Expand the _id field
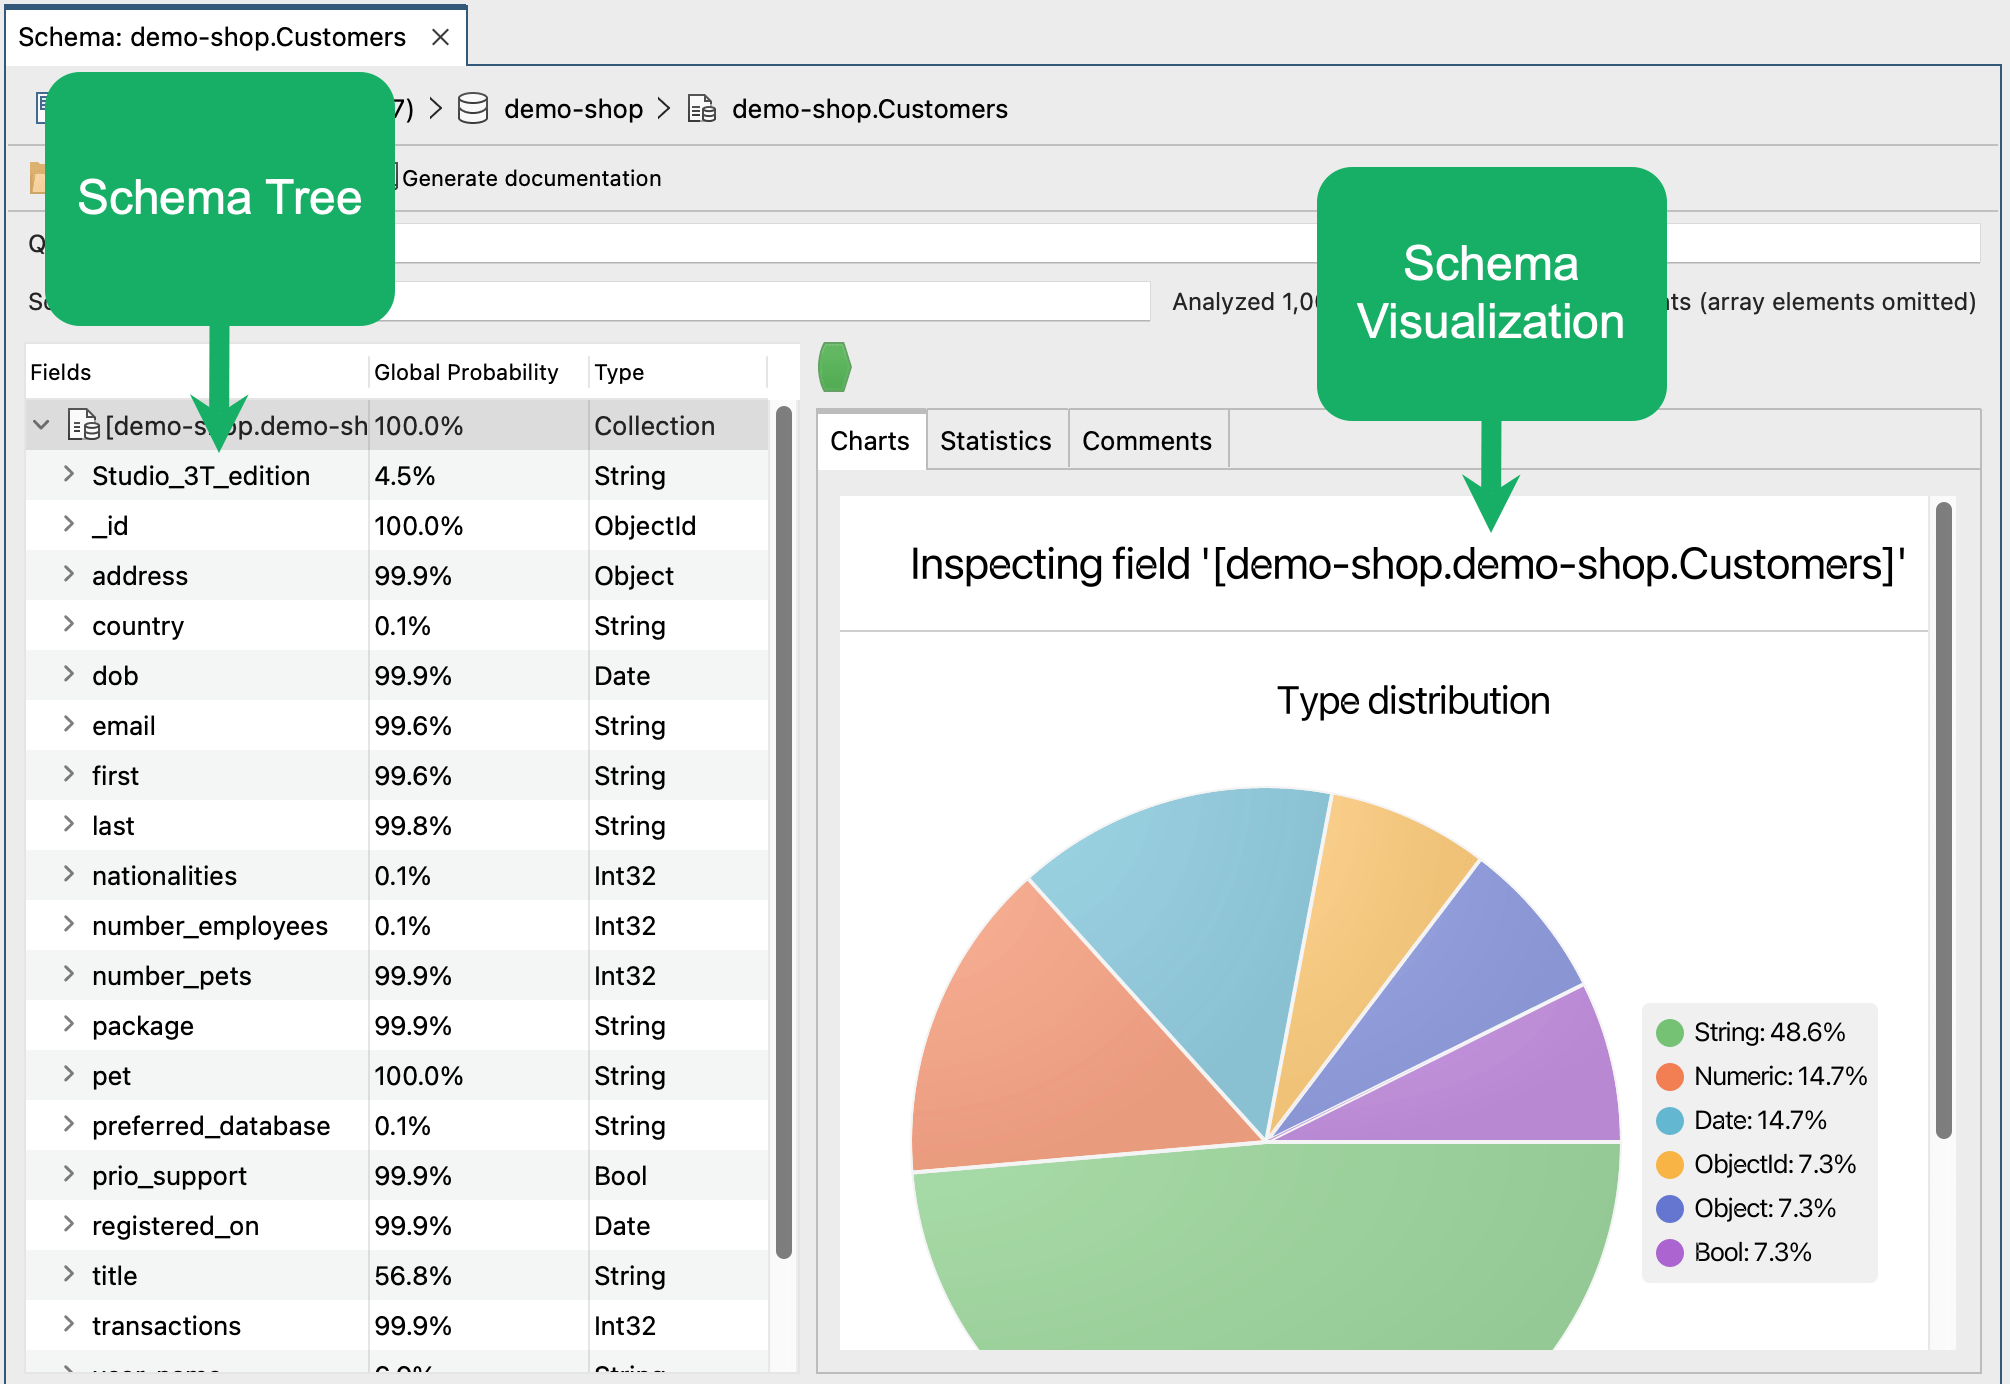 68,524
